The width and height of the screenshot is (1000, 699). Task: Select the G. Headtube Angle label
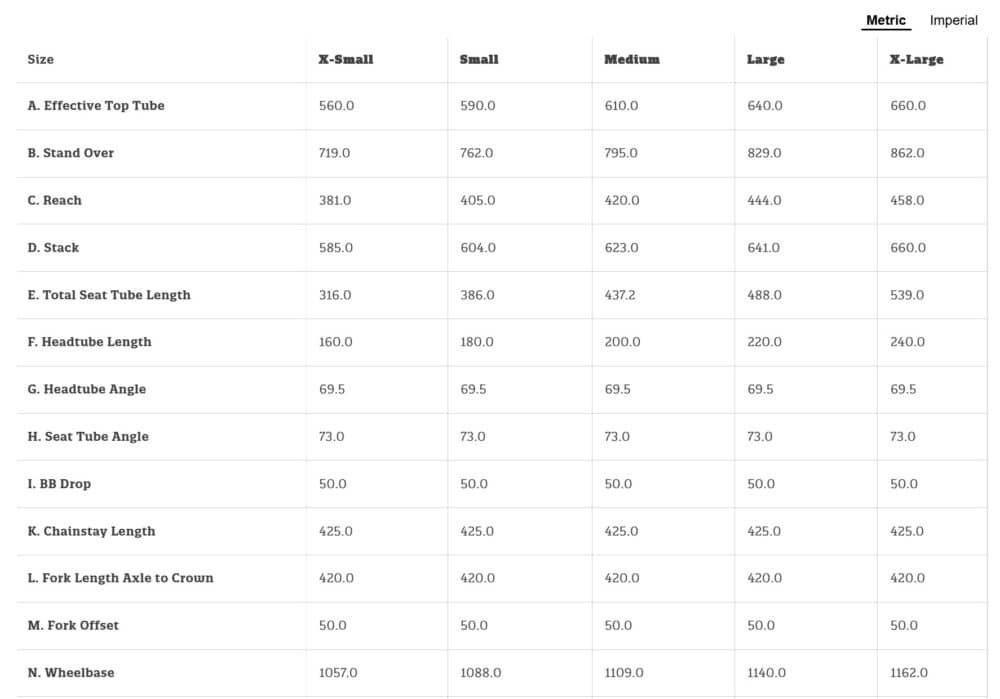pos(87,389)
